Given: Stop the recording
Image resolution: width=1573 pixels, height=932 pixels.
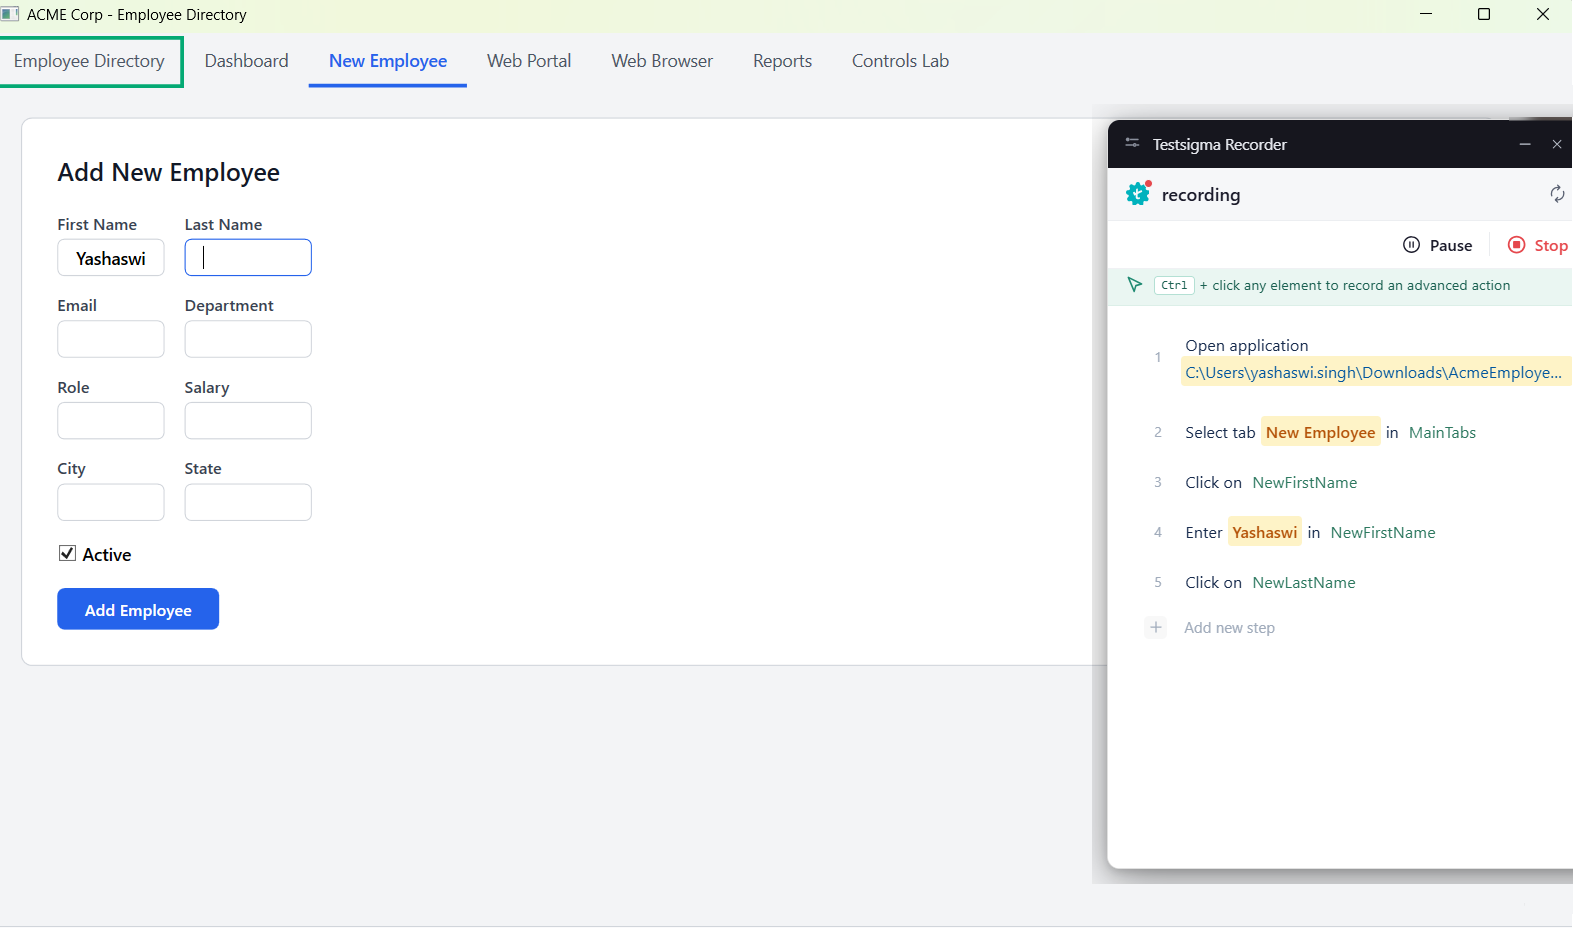Looking at the screenshot, I should pyautogui.click(x=1538, y=245).
